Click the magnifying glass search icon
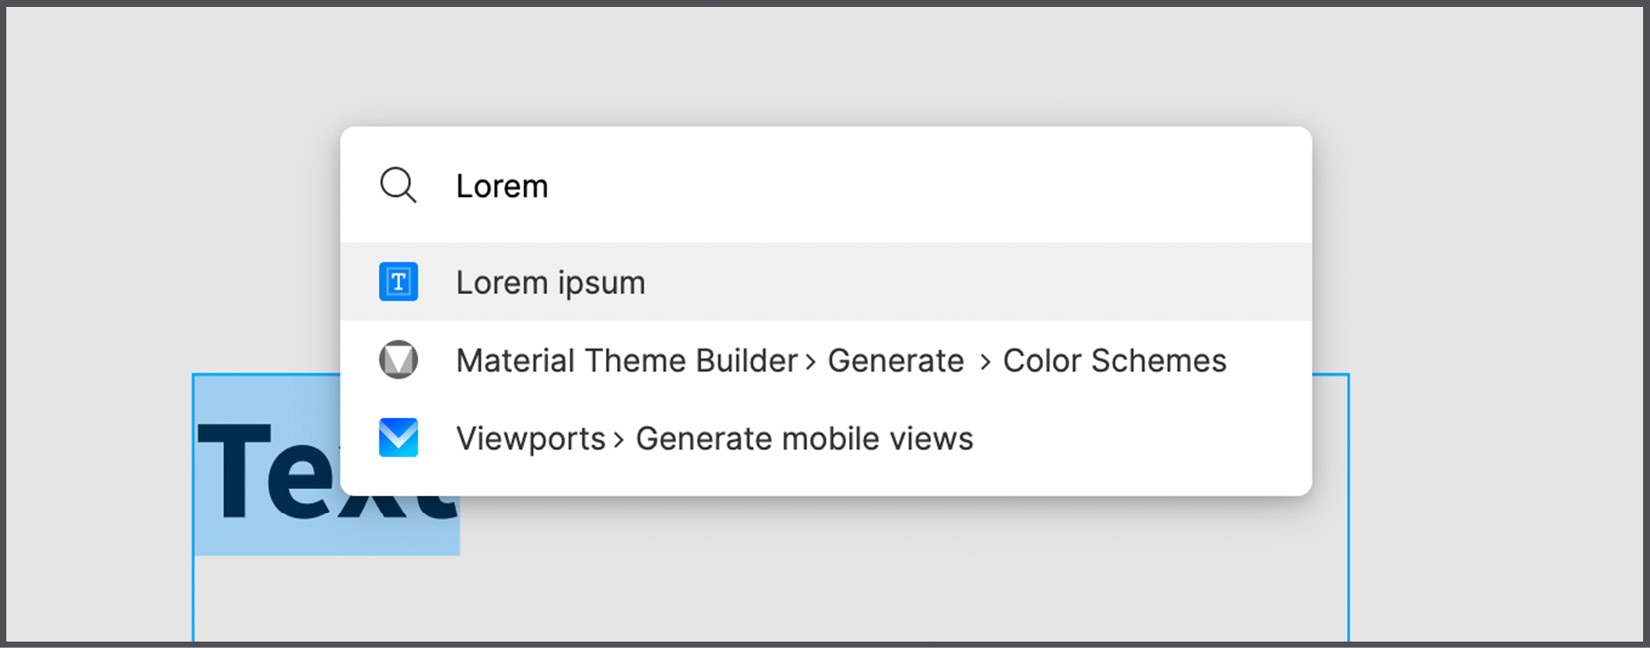The width and height of the screenshot is (1650, 648). (398, 185)
